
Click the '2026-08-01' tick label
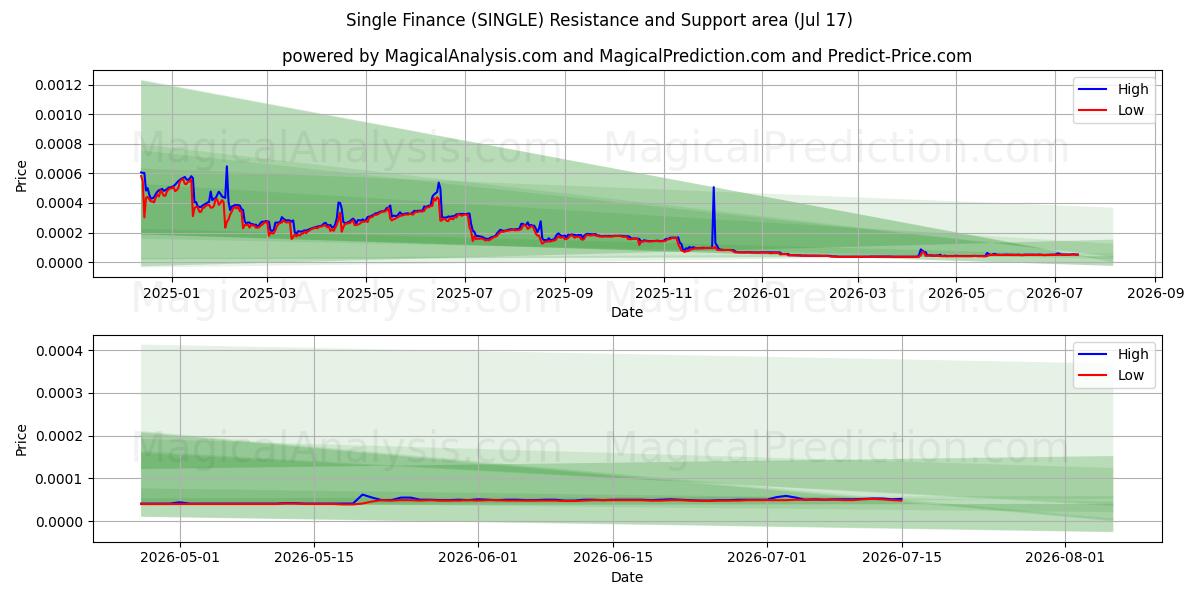click(1065, 559)
